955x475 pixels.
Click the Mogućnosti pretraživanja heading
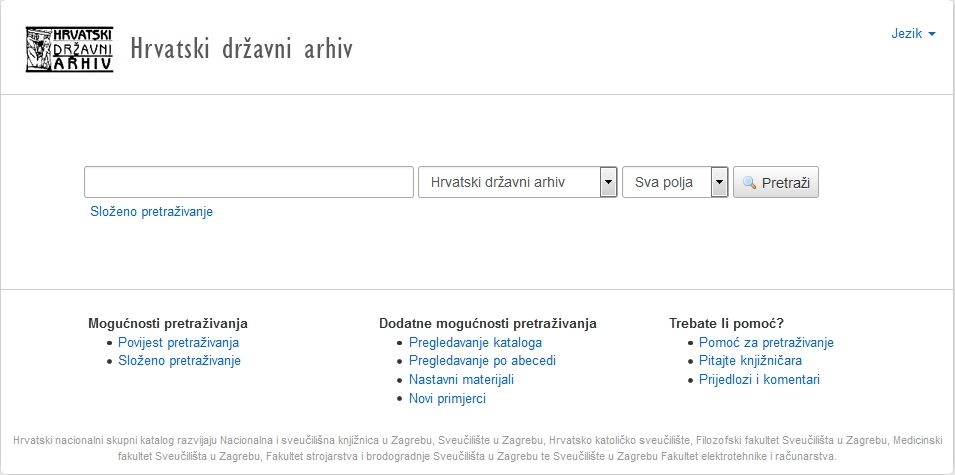(168, 323)
